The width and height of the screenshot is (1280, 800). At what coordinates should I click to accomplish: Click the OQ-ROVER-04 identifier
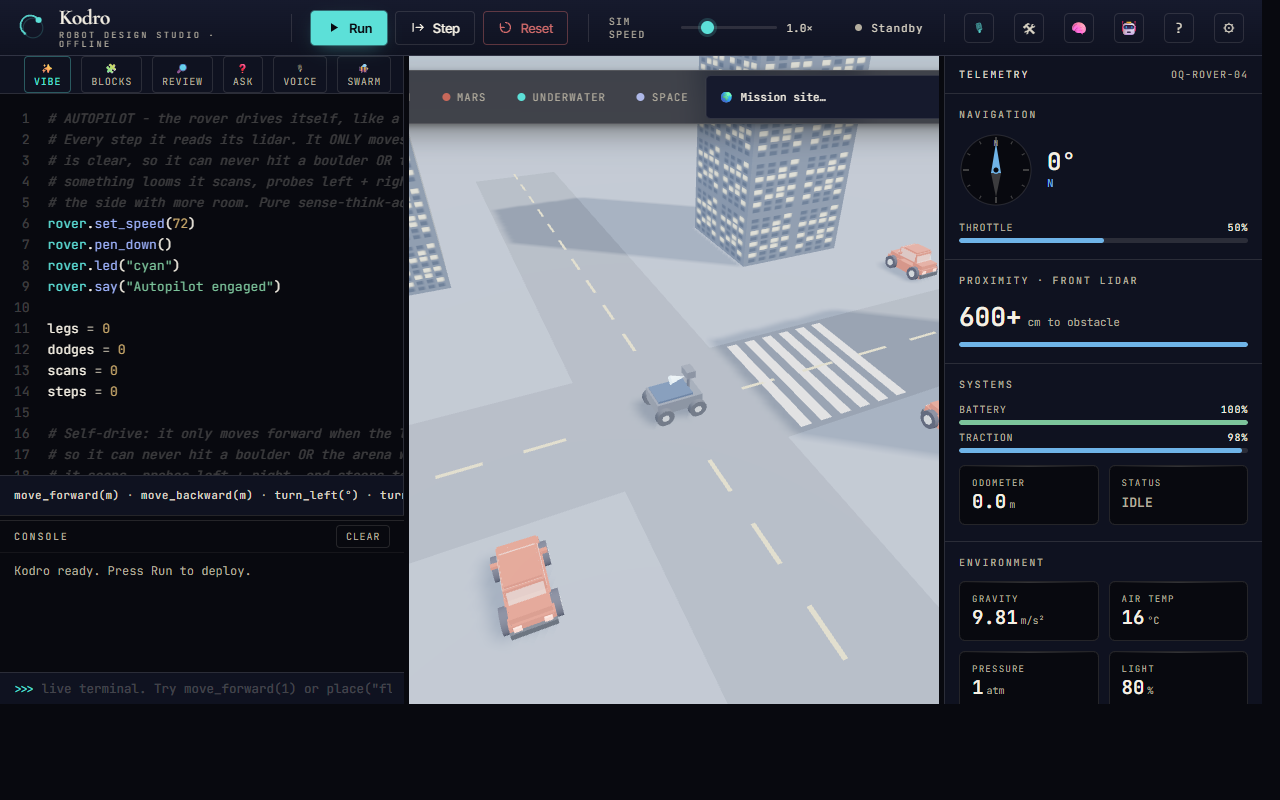1209,75
